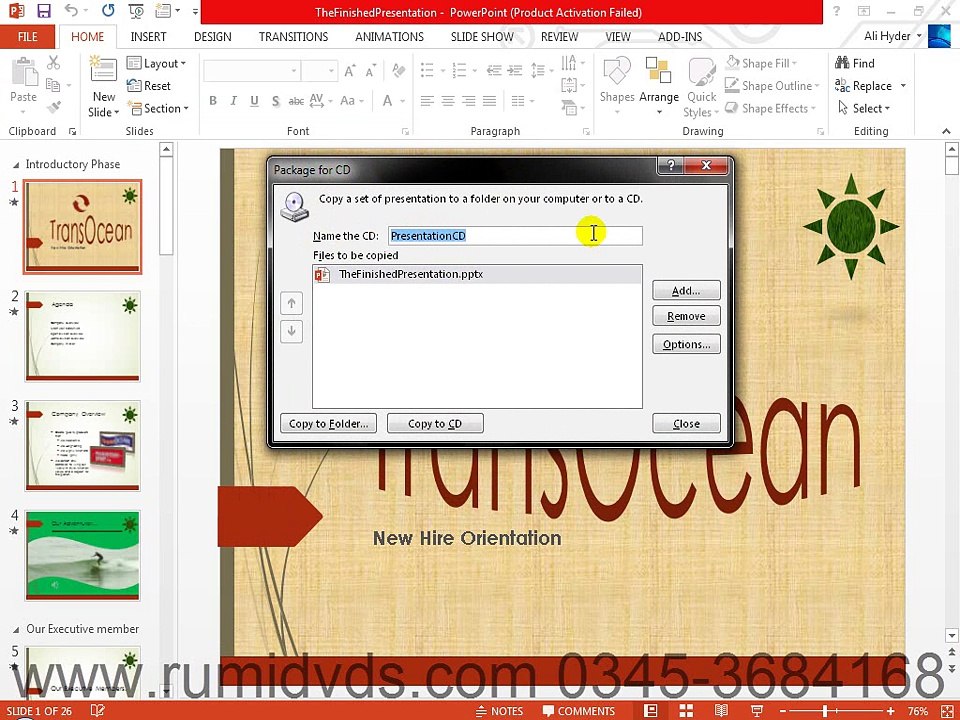Click Copy to Folder... button
The height and width of the screenshot is (720, 960).
click(x=329, y=424)
